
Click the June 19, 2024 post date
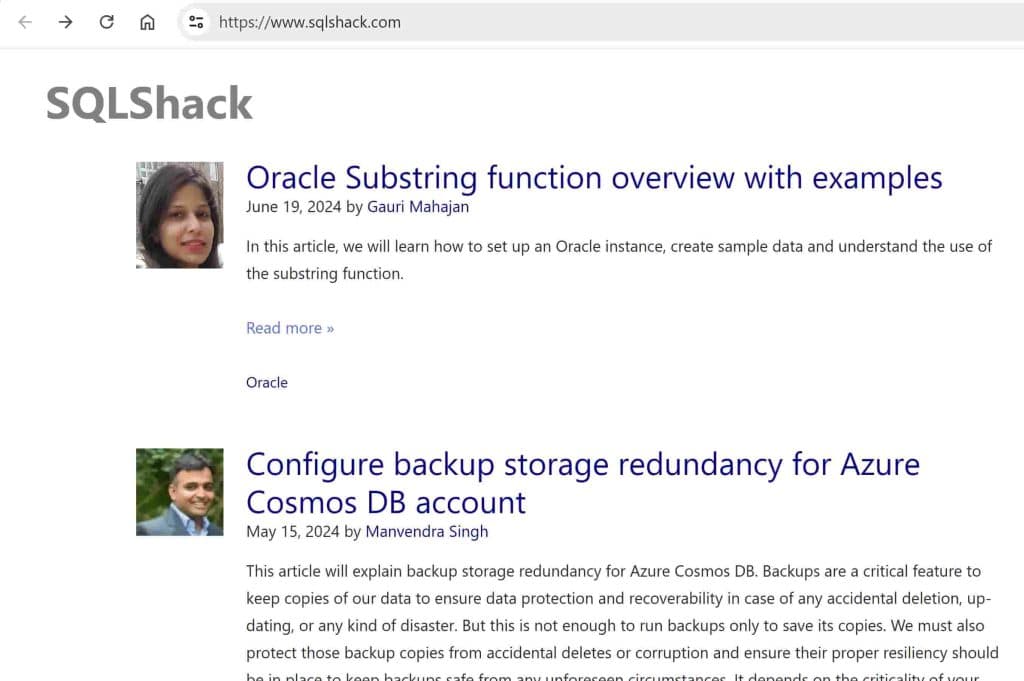[x=293, y=207]
